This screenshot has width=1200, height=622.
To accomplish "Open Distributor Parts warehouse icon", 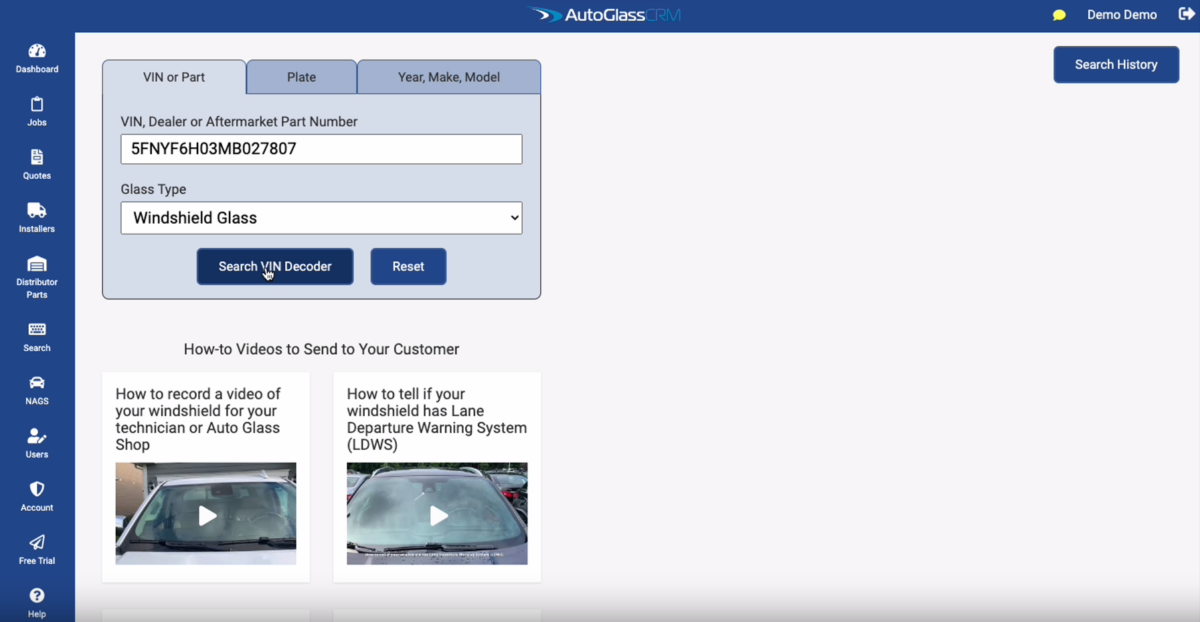I will 37,265.
